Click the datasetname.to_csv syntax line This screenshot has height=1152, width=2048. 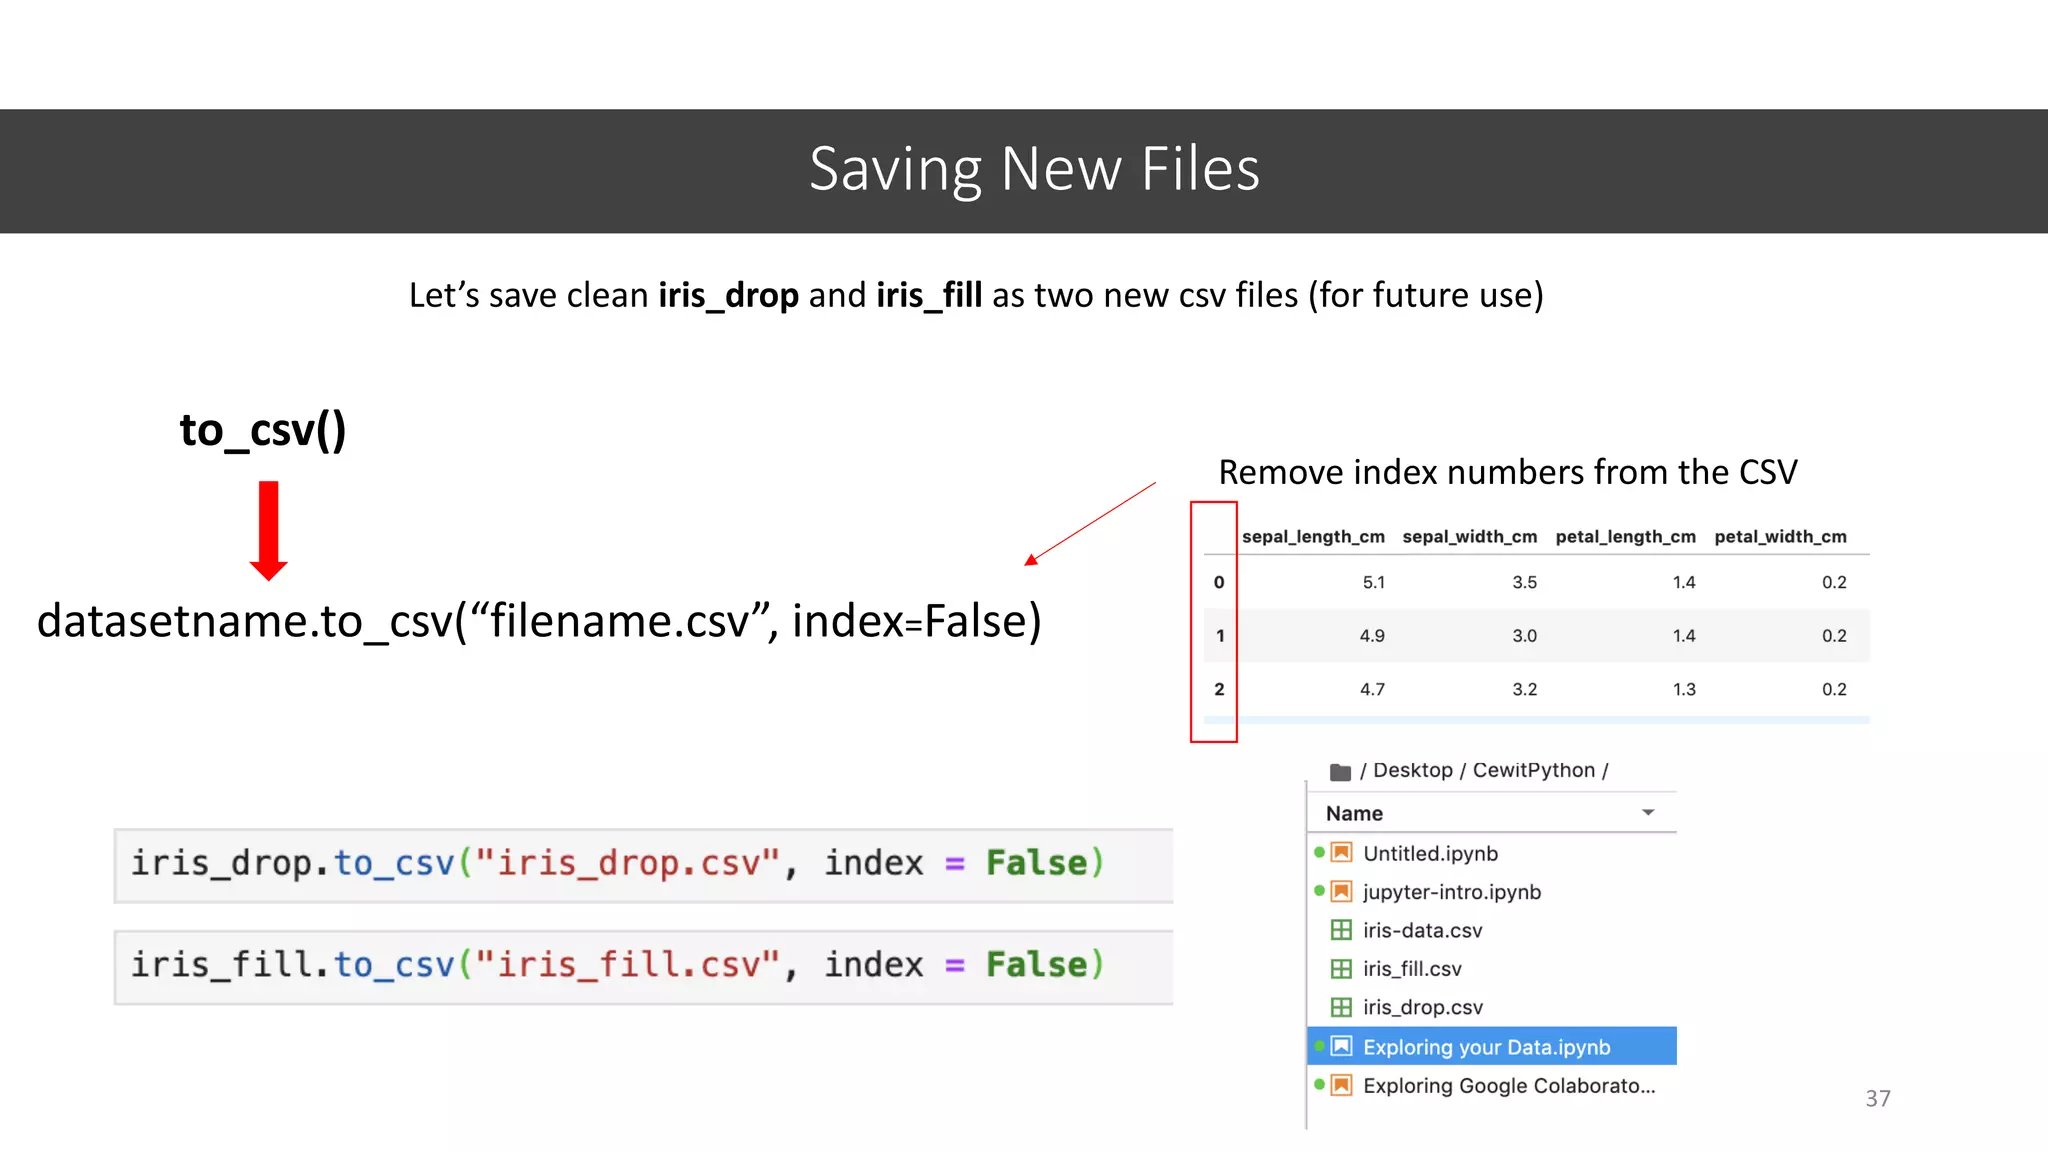pyautogui.click(x=539, y=622)
